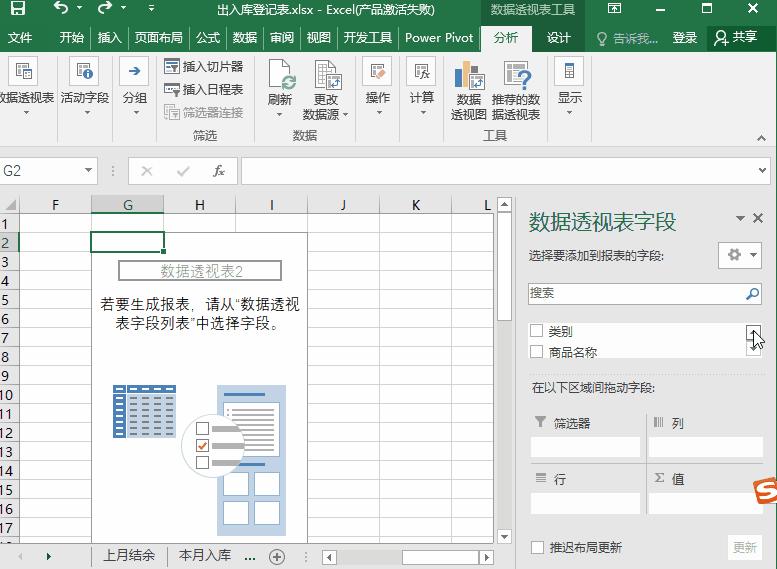
Task: Click the 筛选器 drop area
Action: (585, 447)
